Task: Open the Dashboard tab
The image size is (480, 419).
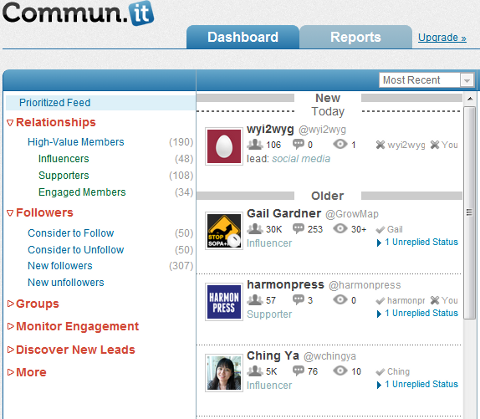Action: [243, 37]
